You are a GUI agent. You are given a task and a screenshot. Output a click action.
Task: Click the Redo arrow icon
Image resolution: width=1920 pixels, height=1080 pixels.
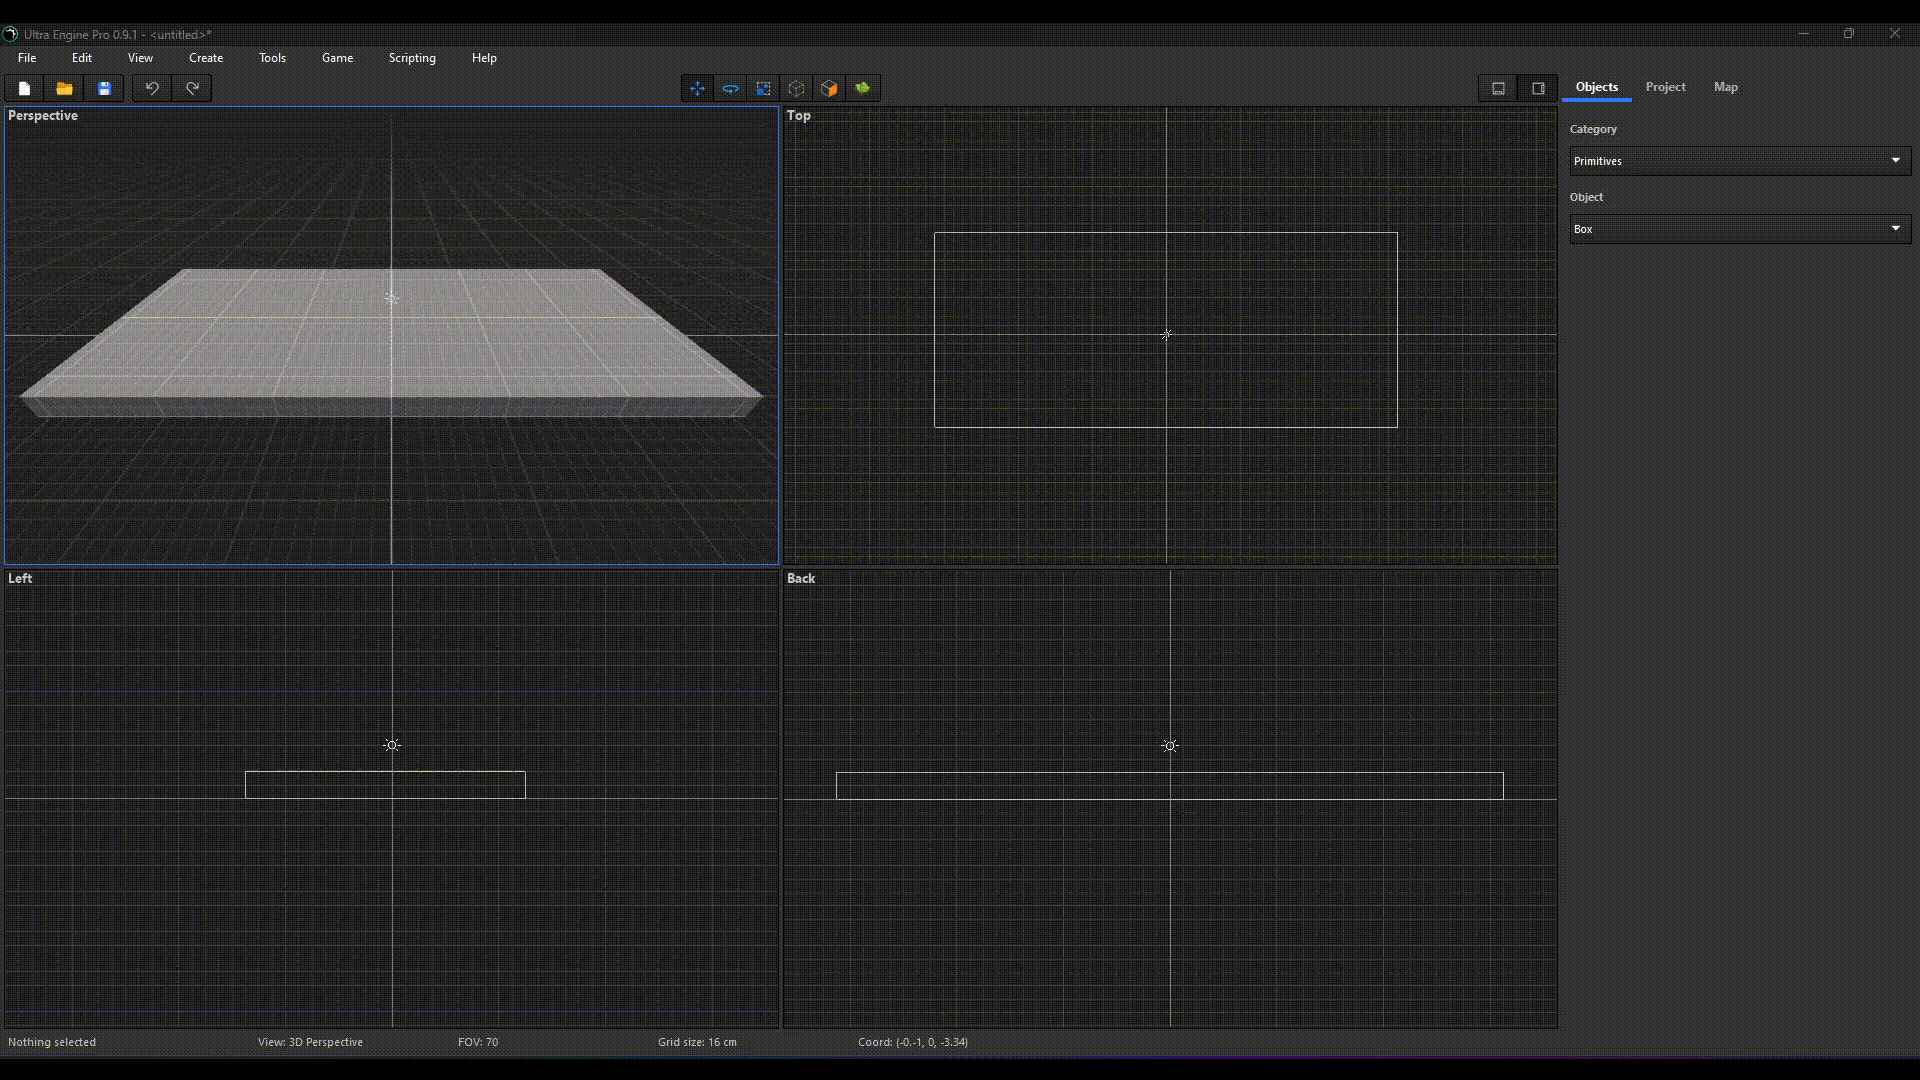click(192, 89)
